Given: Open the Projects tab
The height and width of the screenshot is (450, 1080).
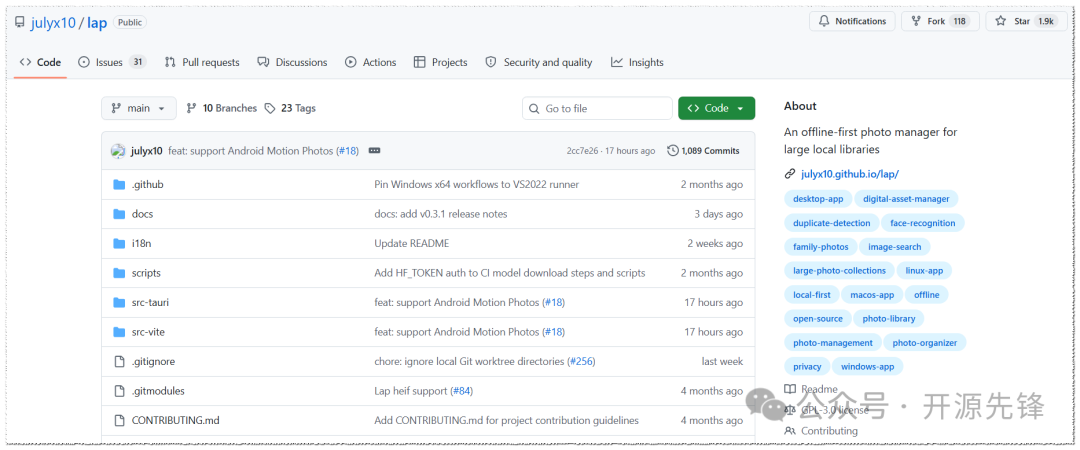Looking at the screenshot, I should 441,62.
